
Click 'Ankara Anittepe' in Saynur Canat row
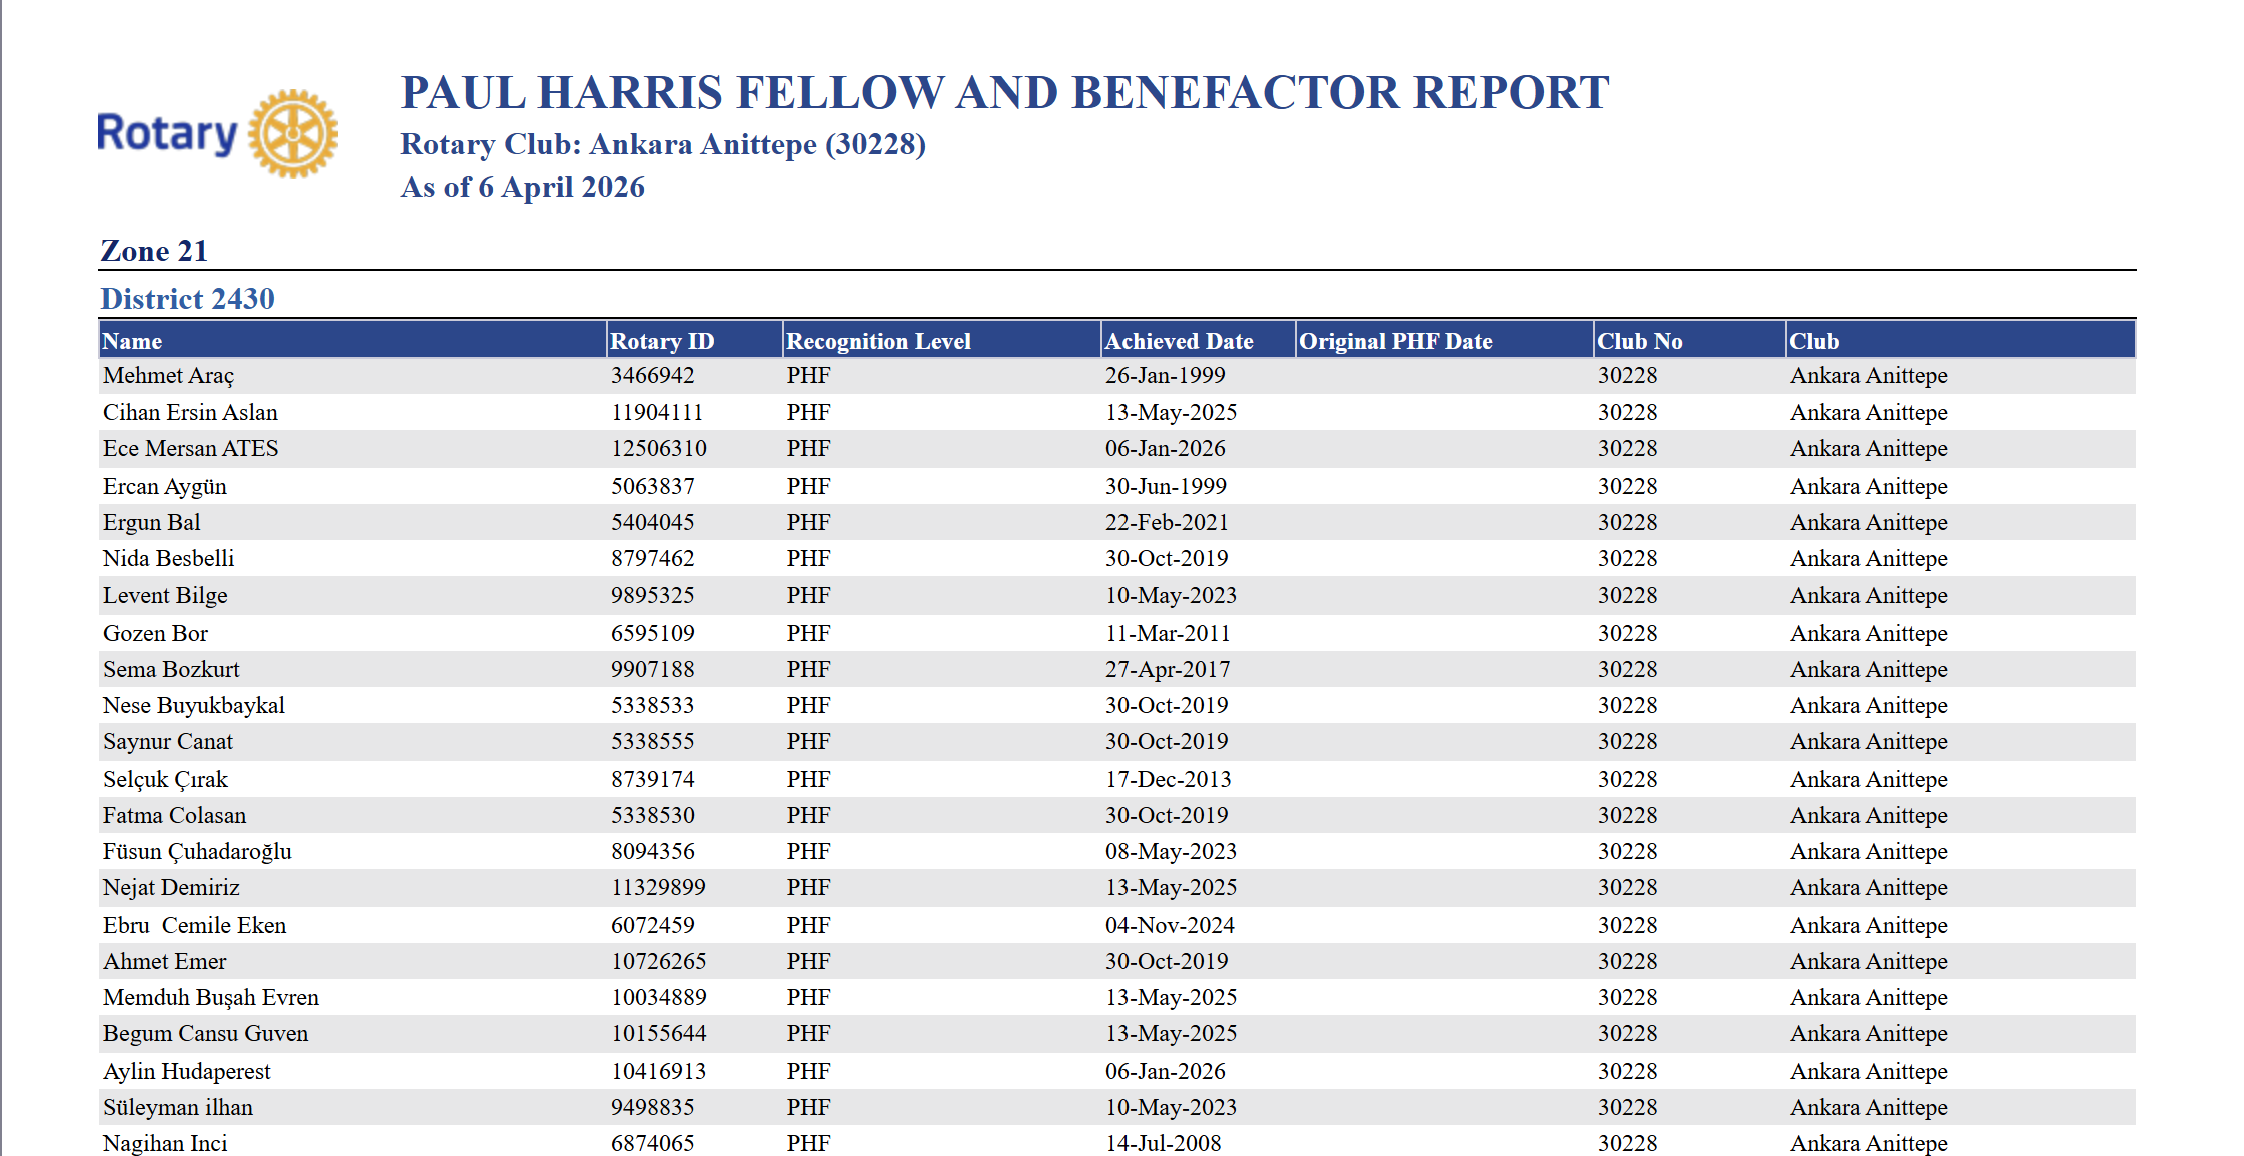pyautogui.click(x=1869, y=741)
